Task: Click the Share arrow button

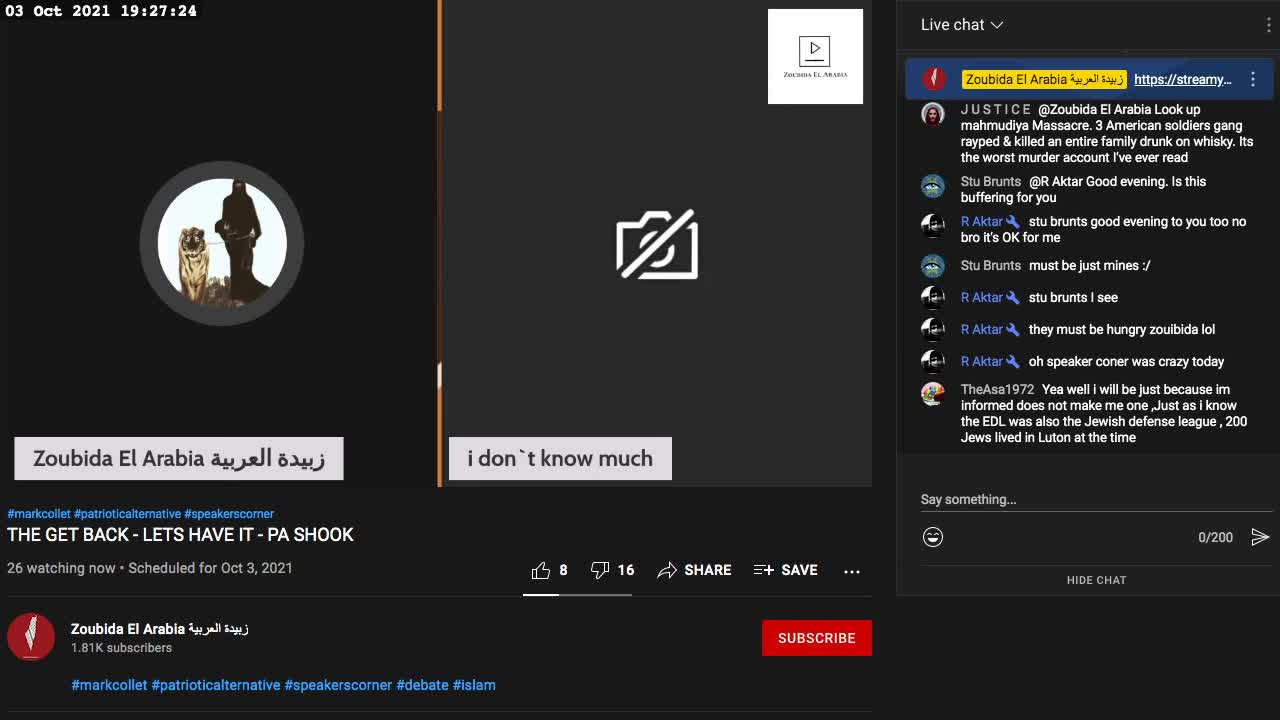Action: [694, 570]
